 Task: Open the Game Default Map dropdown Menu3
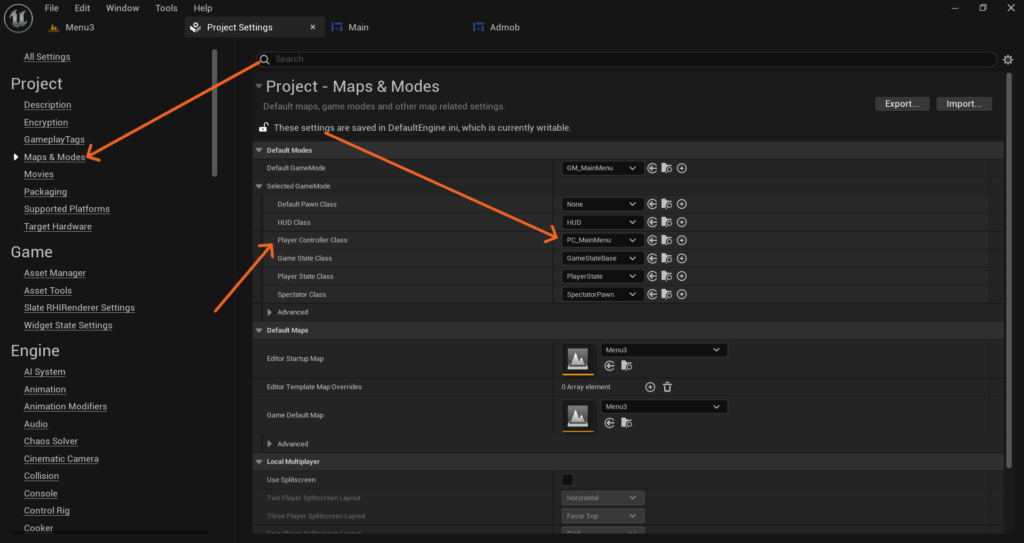[x=664, y=406]
